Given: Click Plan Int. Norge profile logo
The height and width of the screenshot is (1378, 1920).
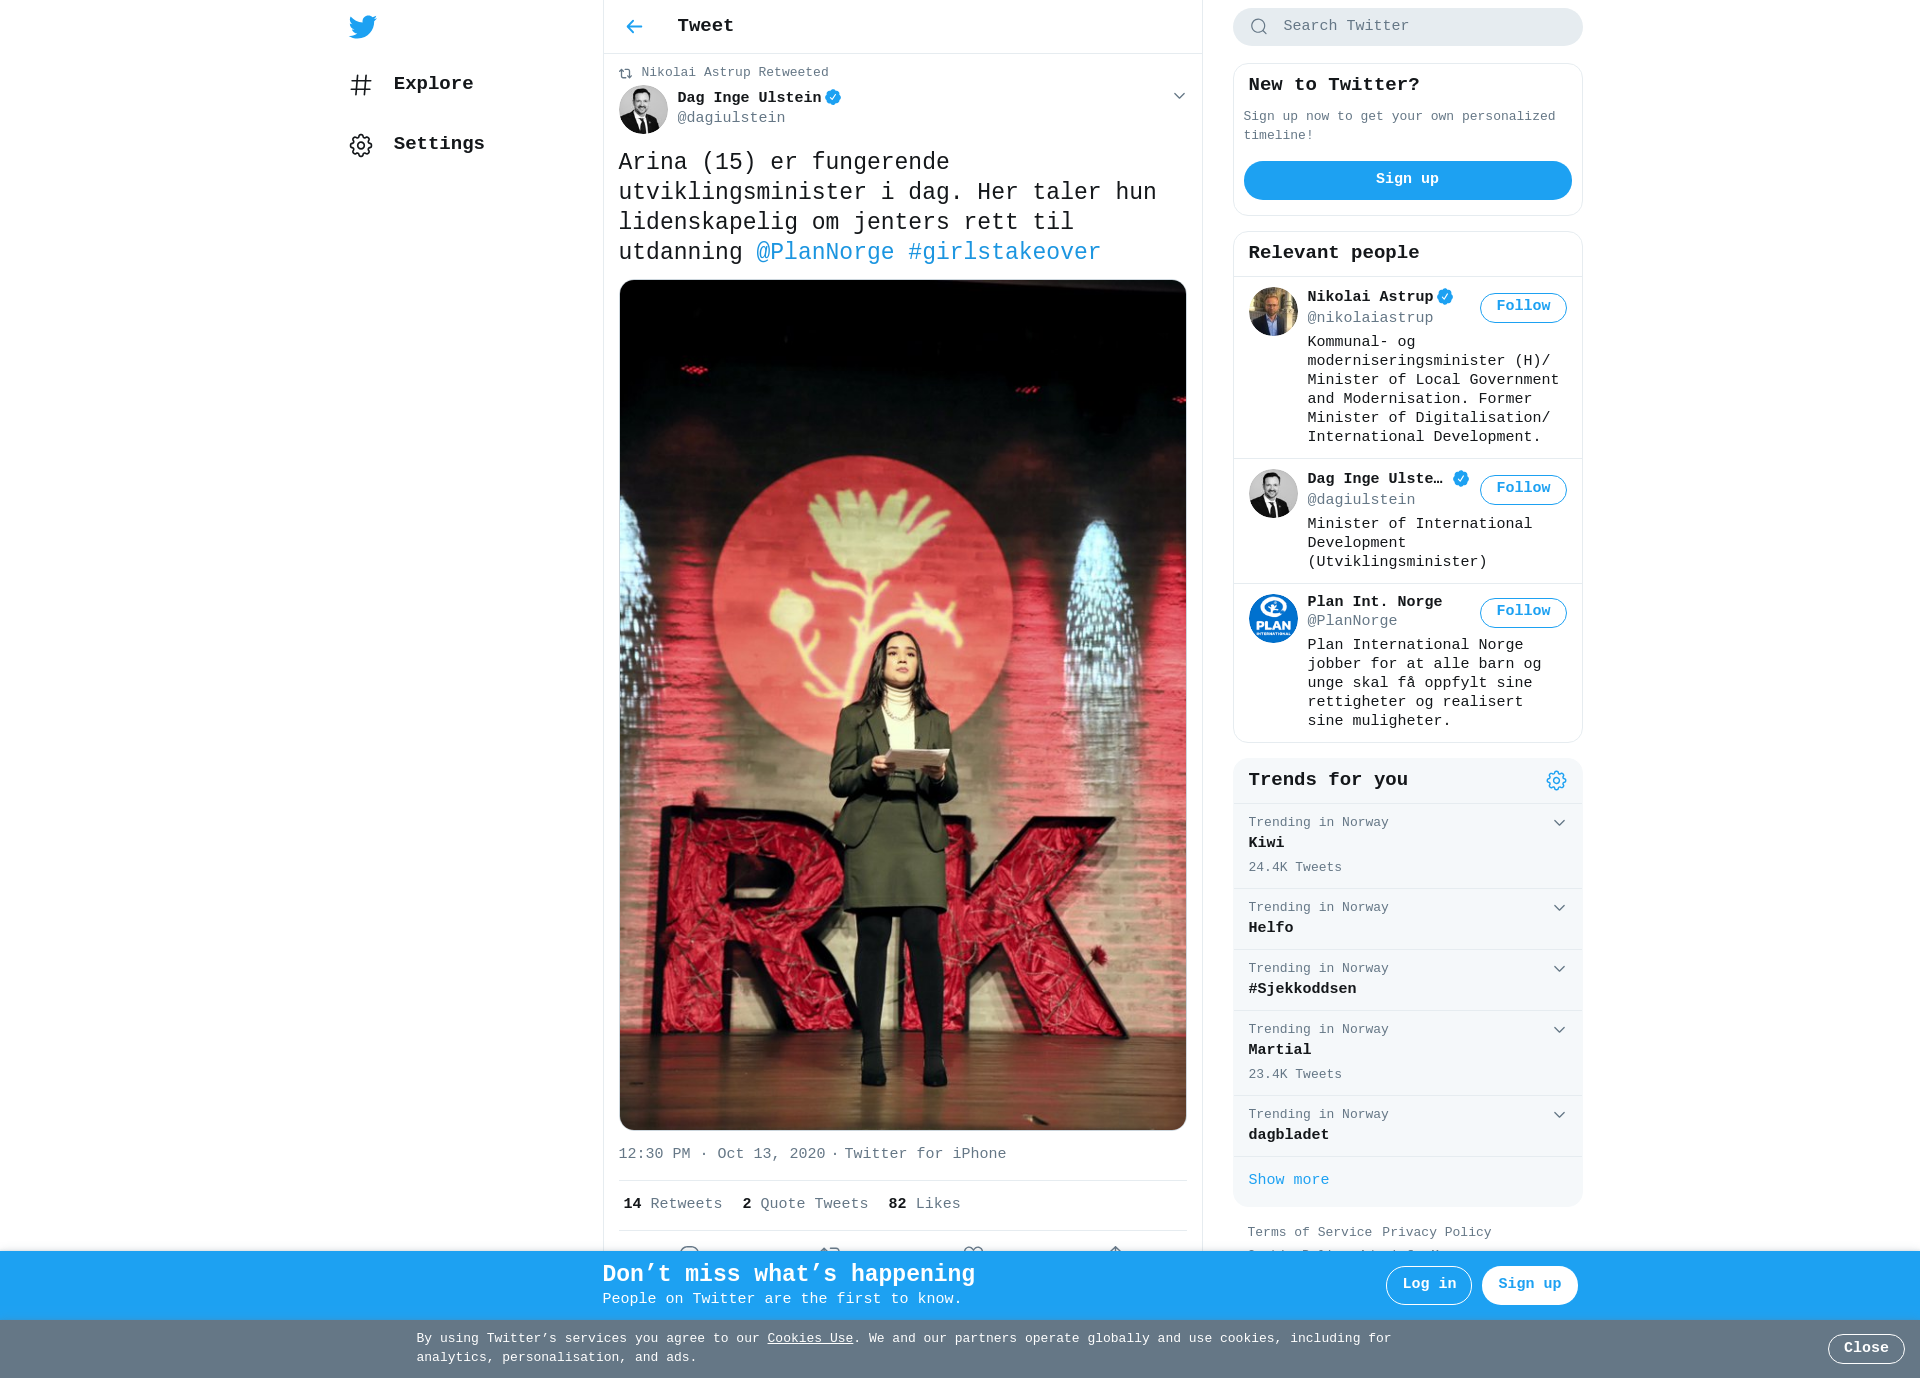Looking at the screenshot, I should 1273,618.
